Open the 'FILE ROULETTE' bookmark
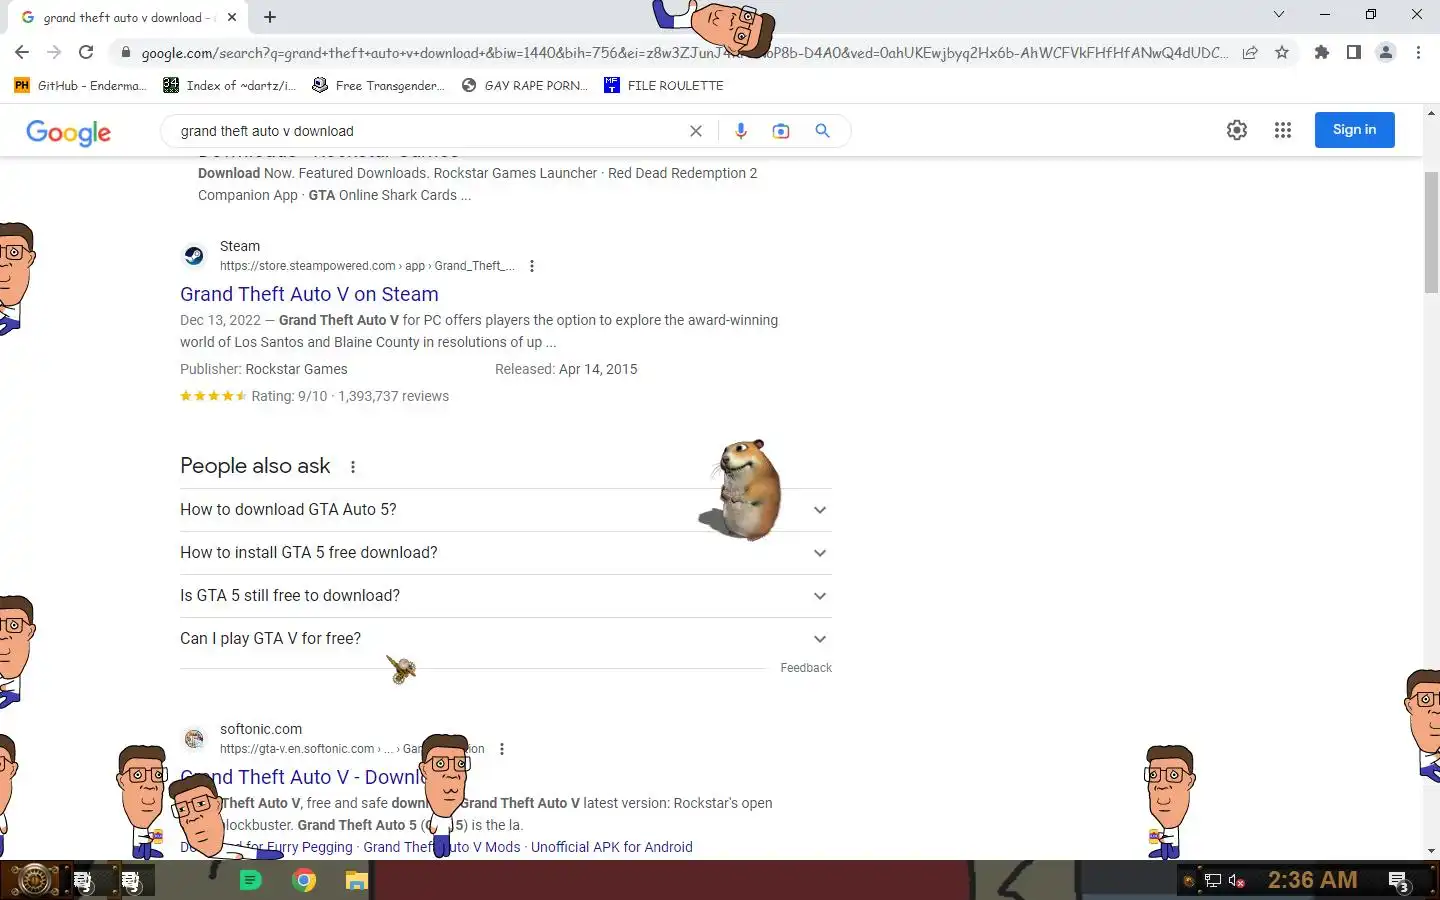 664,86
